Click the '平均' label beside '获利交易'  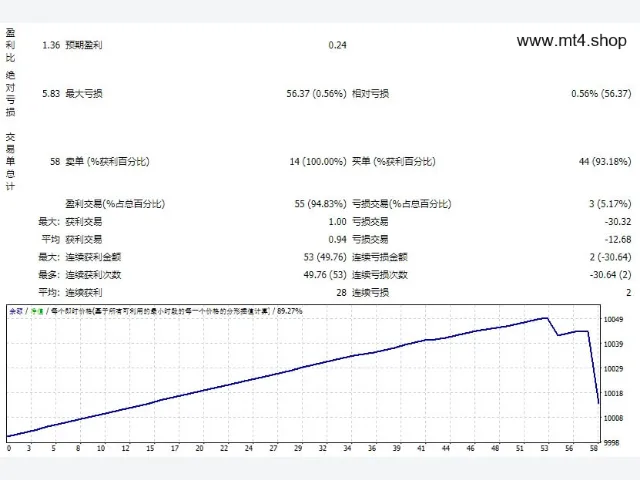tap(50, 239)
